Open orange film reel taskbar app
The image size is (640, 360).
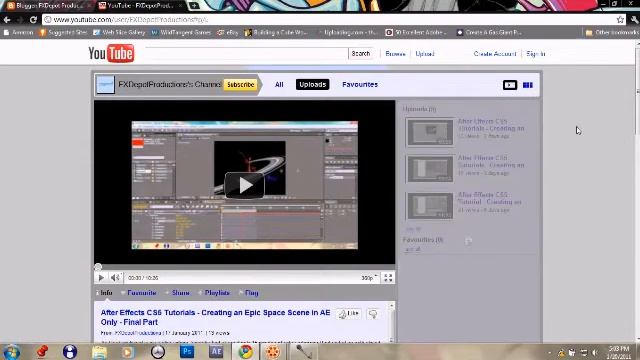click(x=273, y=351)
